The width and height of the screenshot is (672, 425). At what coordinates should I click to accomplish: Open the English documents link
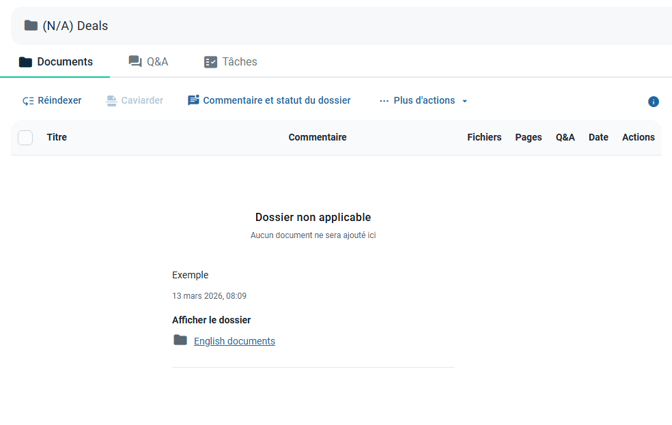234,341
